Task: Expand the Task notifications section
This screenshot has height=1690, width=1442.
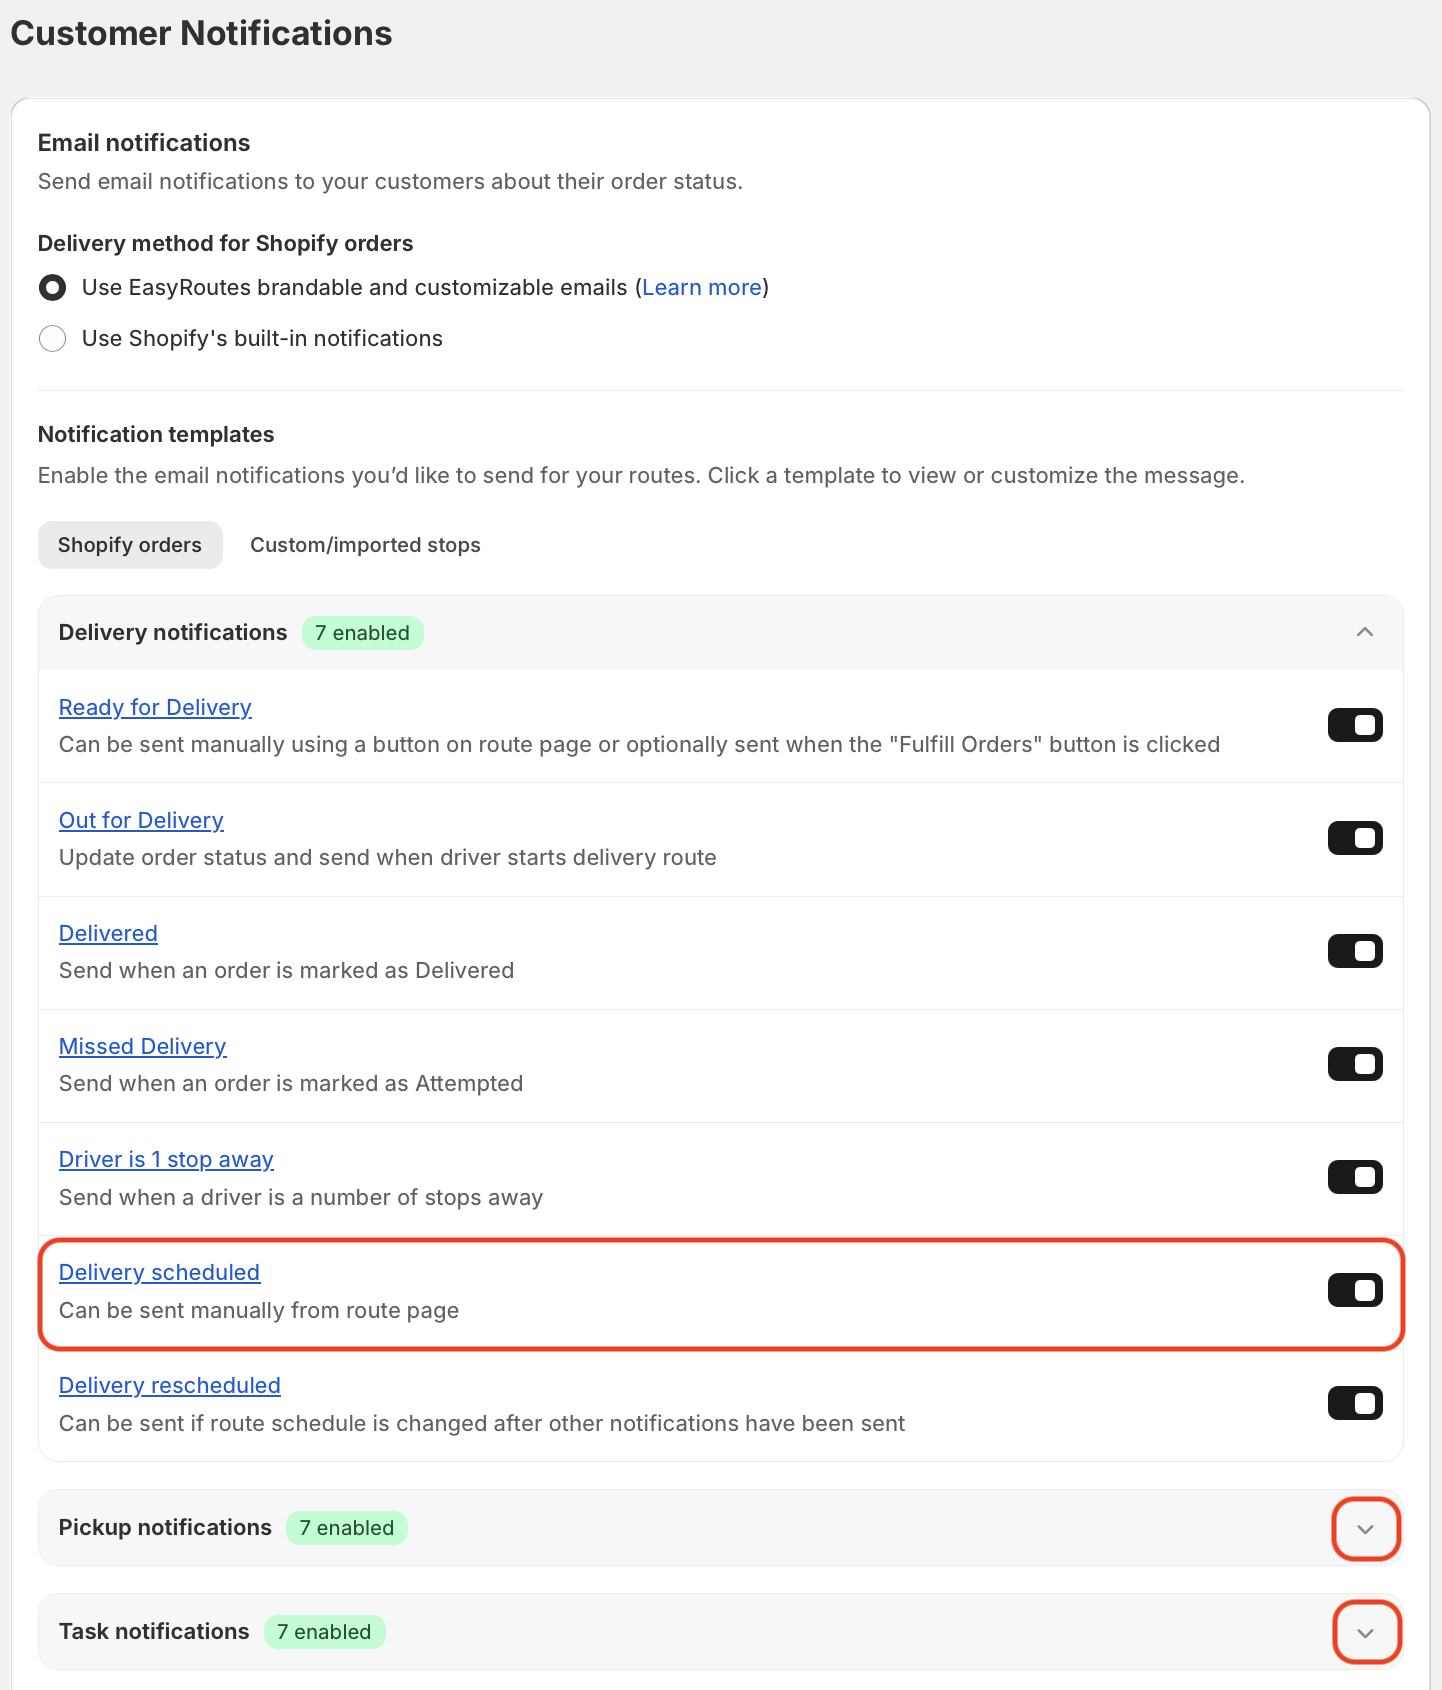Action: 1365,1633
